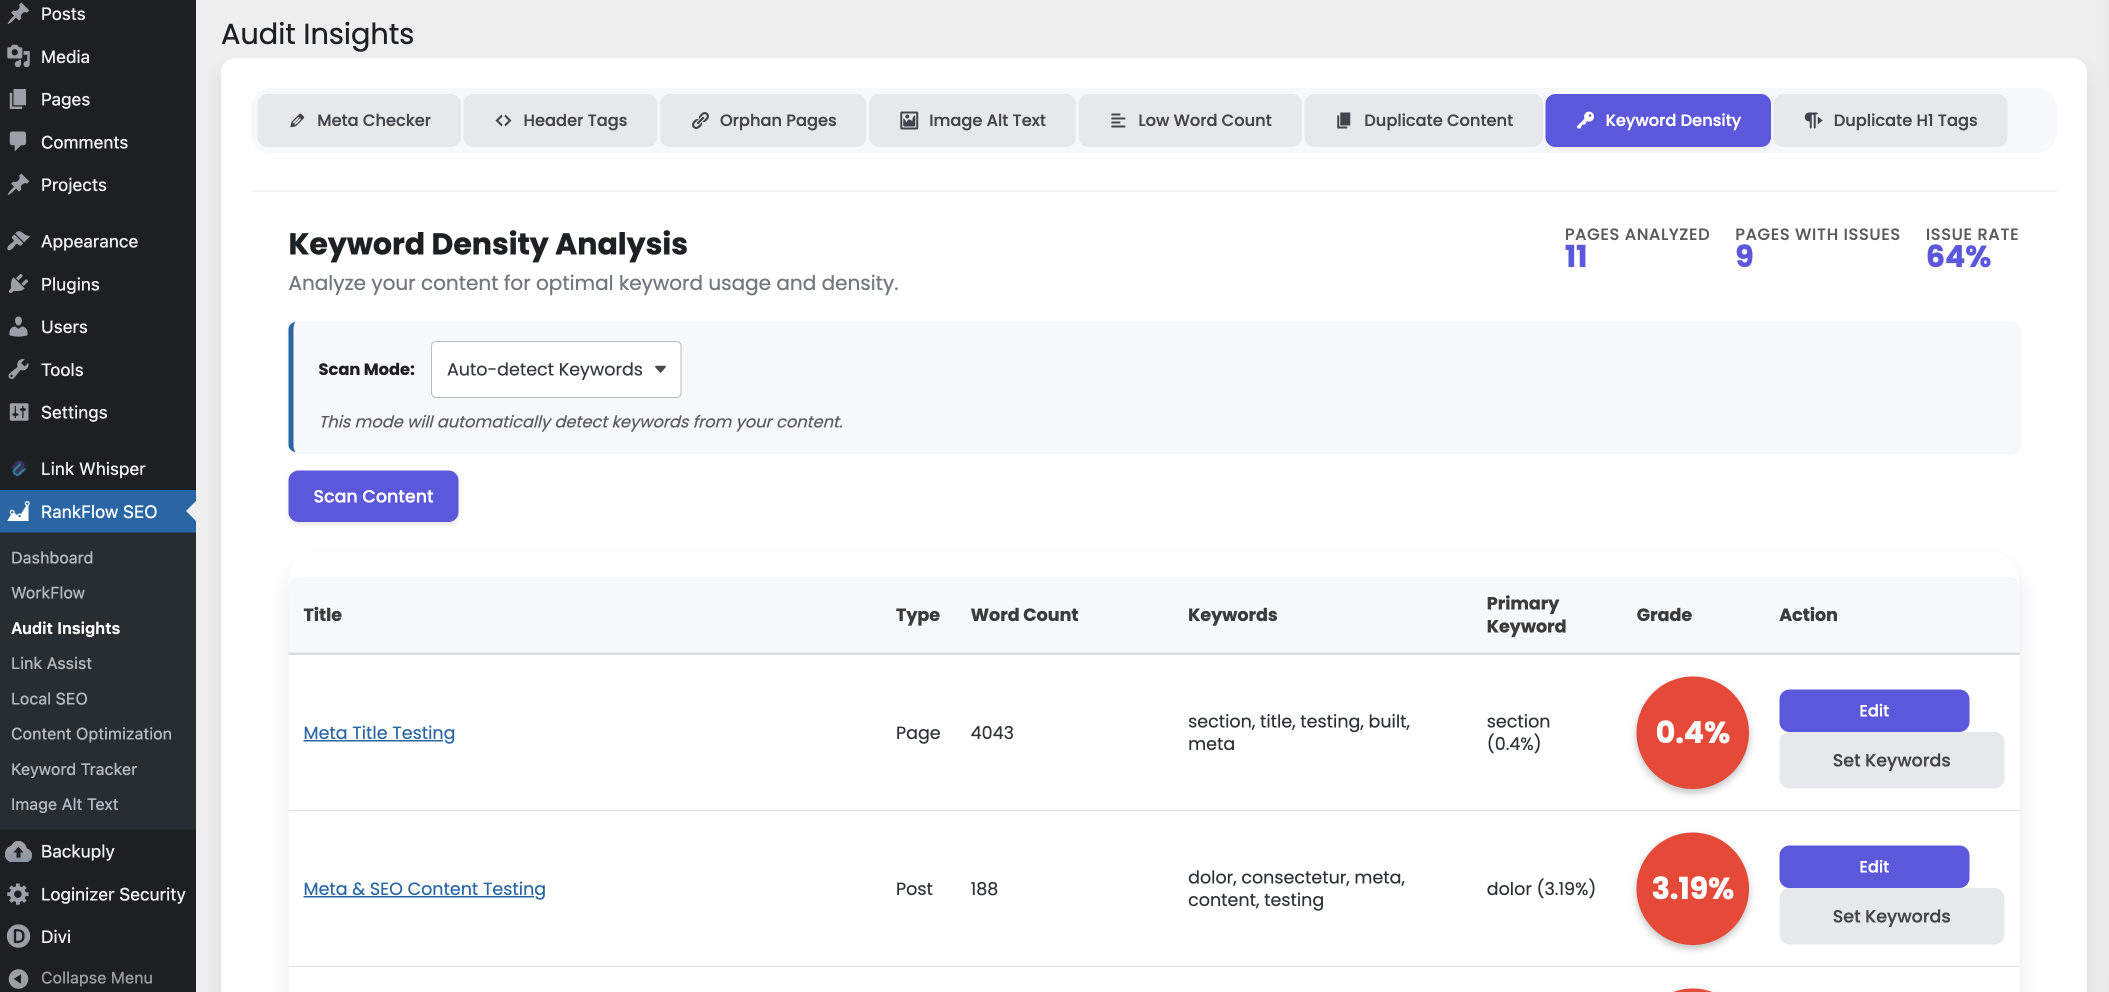Screen dimensions: 2109x992
Task: Click the Grade column header
Action: point(1664,615)
